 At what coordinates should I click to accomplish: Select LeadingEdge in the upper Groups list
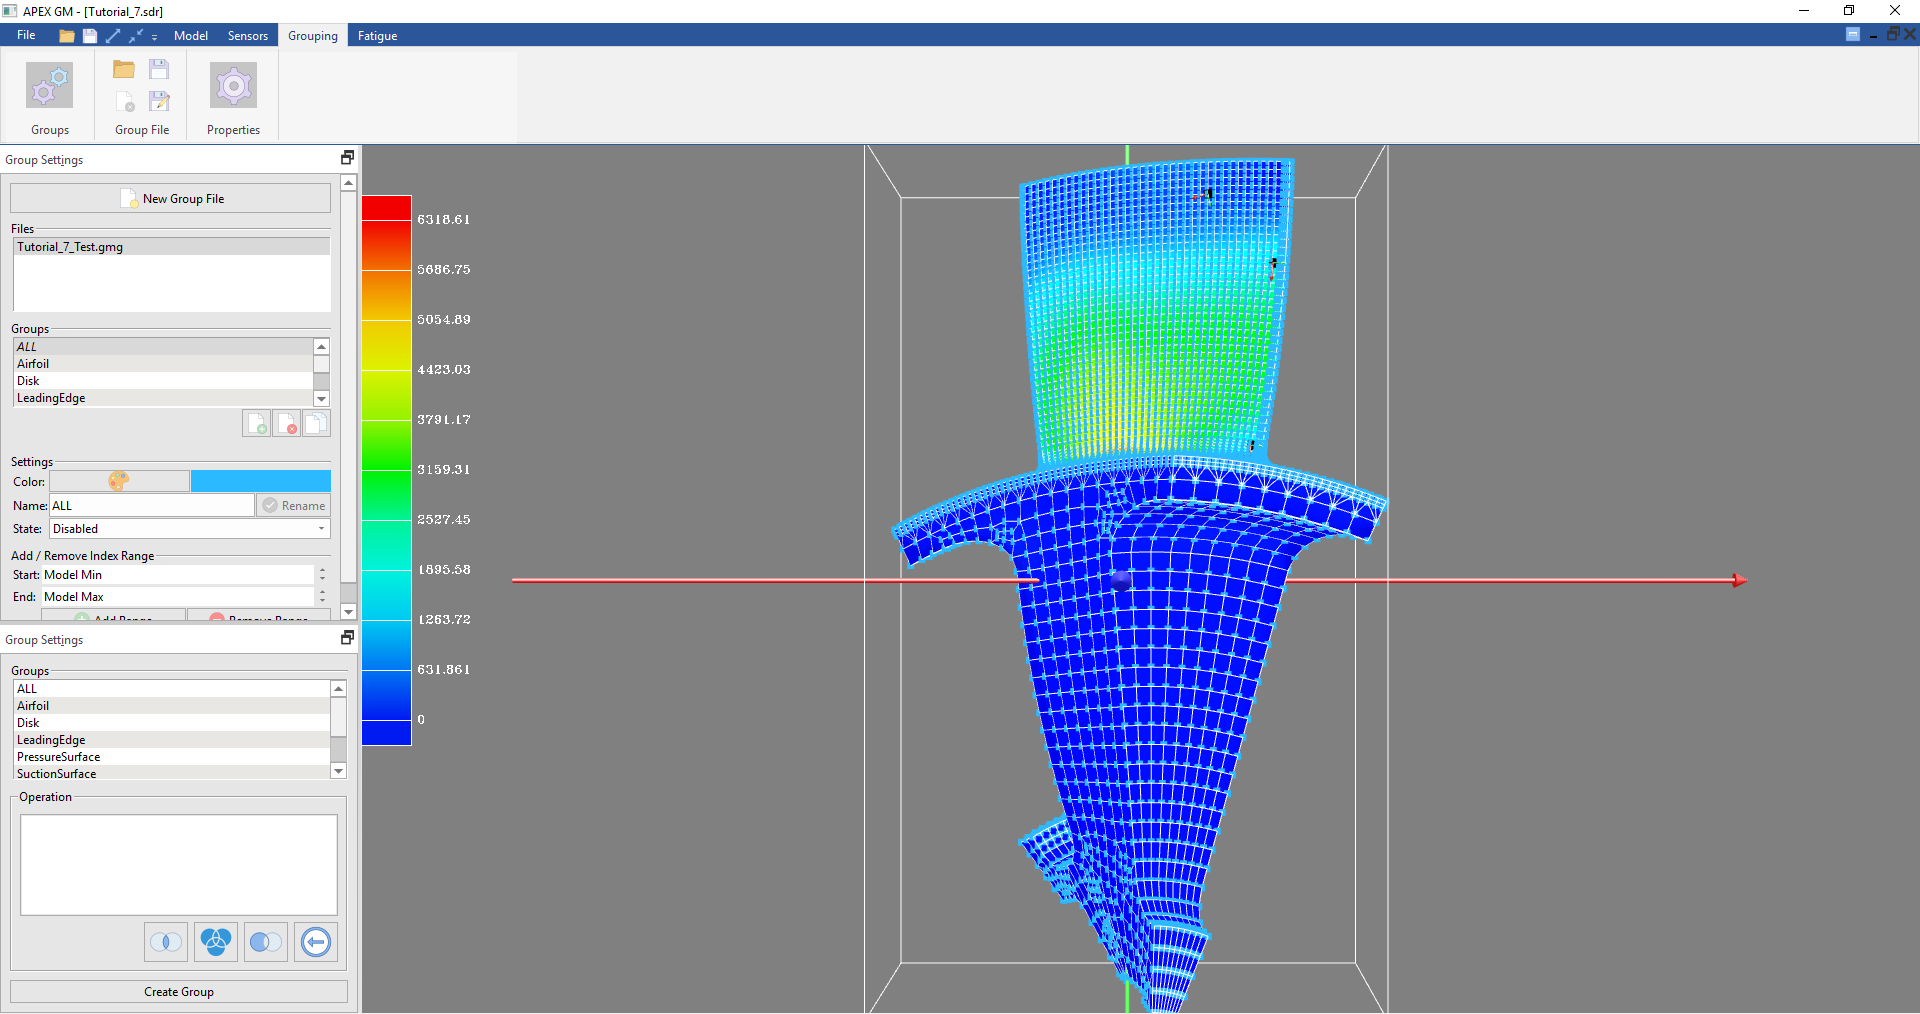pyautogui.click(x=164, y=398)
